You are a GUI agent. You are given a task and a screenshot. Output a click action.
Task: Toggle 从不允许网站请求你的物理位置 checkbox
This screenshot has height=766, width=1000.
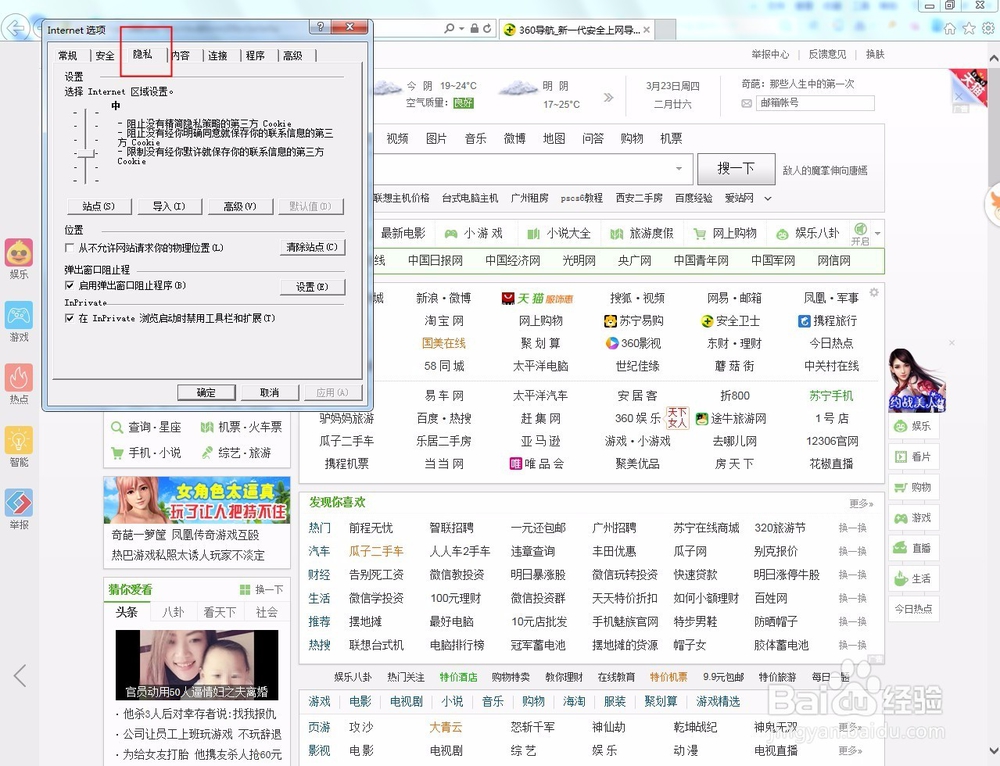pyautogui.click(x=70, y=247)
